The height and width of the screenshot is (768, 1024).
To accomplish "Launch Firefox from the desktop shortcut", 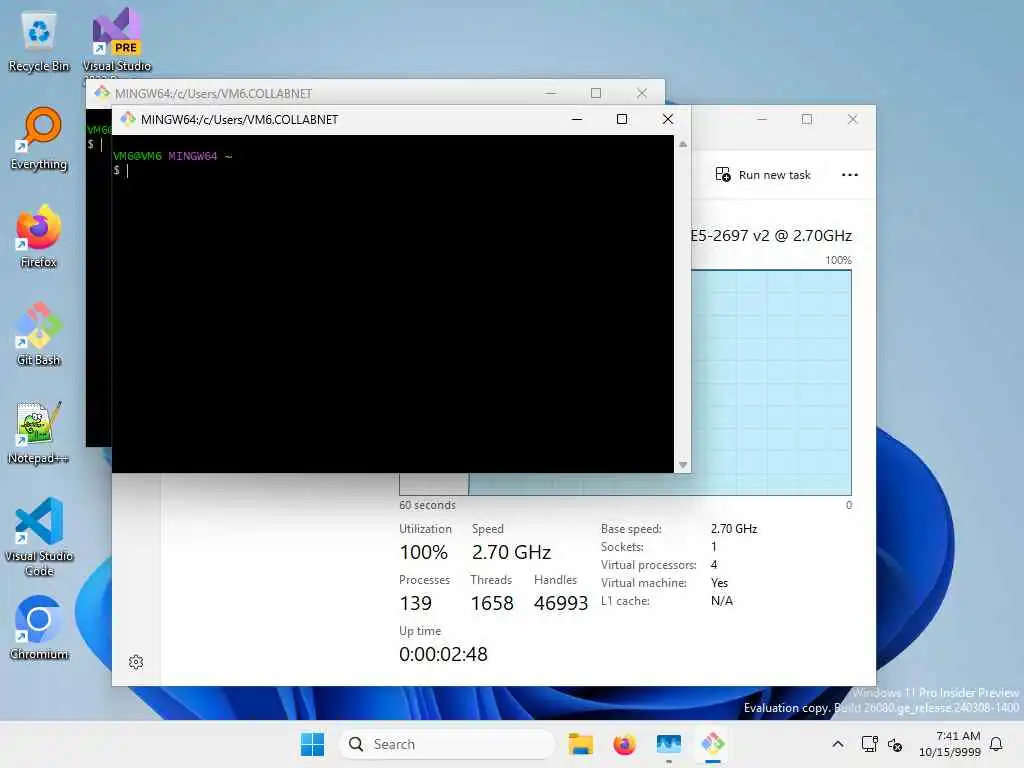I will (39, 236).
